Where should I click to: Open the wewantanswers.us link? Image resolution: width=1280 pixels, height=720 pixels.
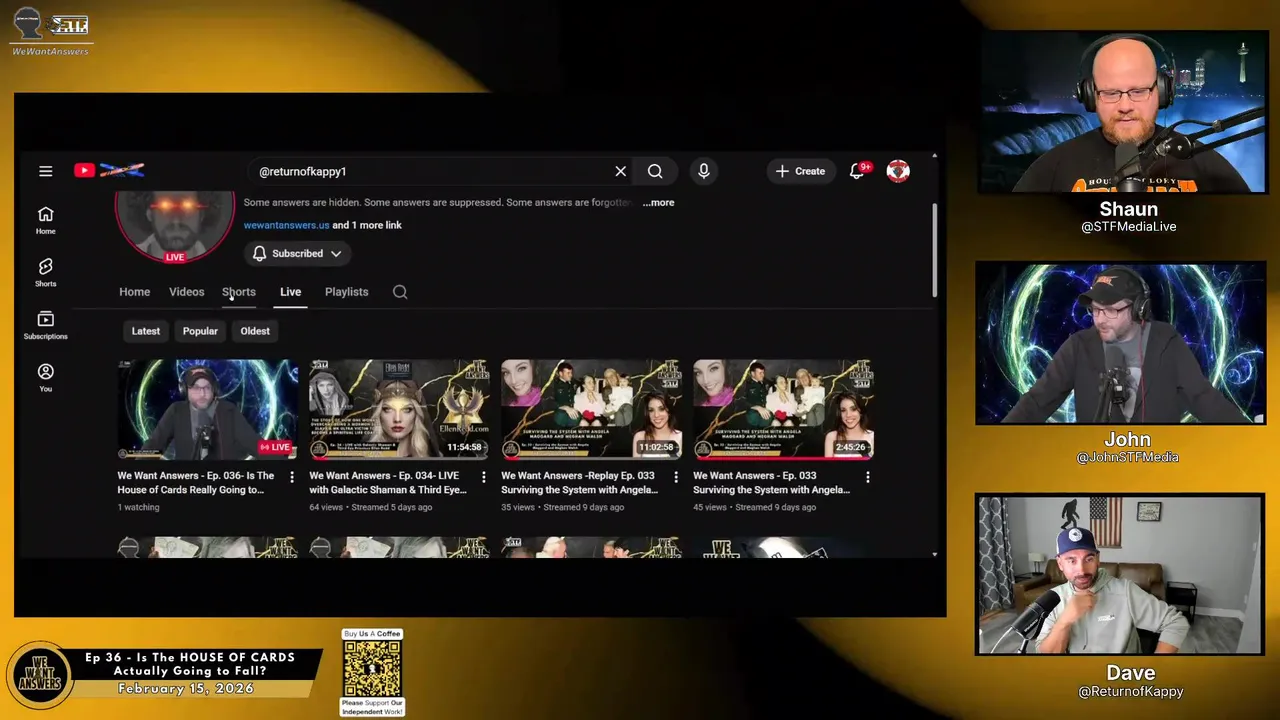[x=286, y=225]
